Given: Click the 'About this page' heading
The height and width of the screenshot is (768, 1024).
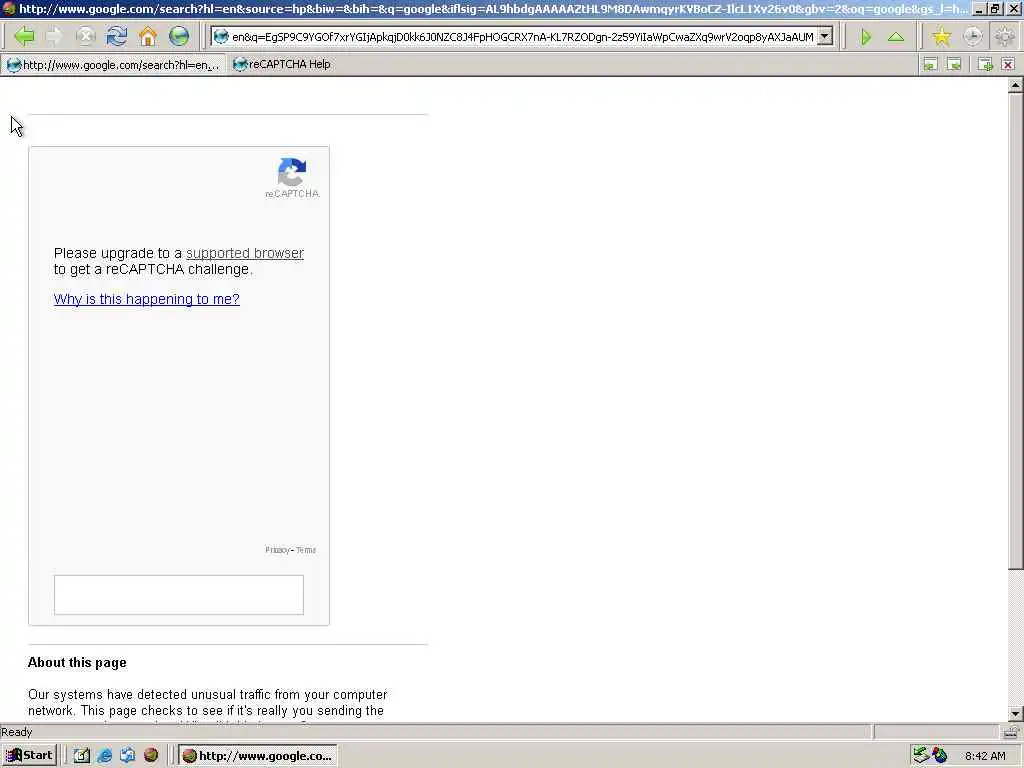Looking at the screenshot, I should point(77,663).
